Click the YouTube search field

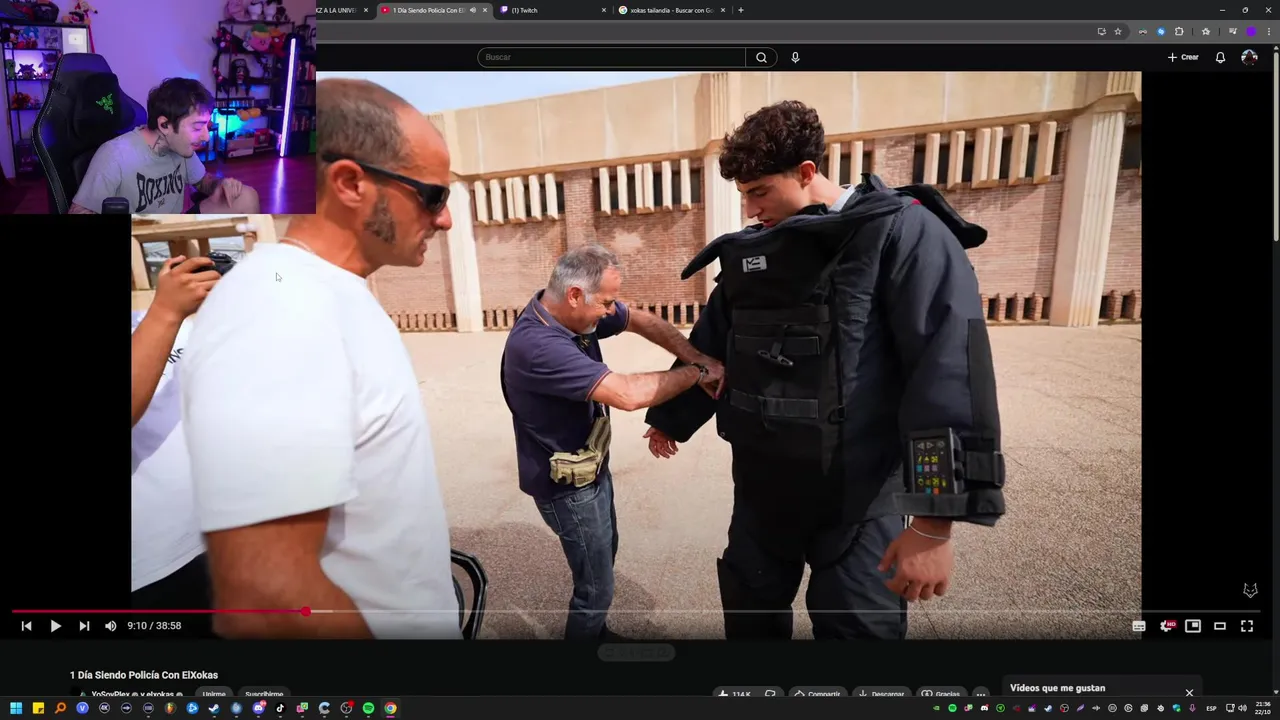point(611,57)
